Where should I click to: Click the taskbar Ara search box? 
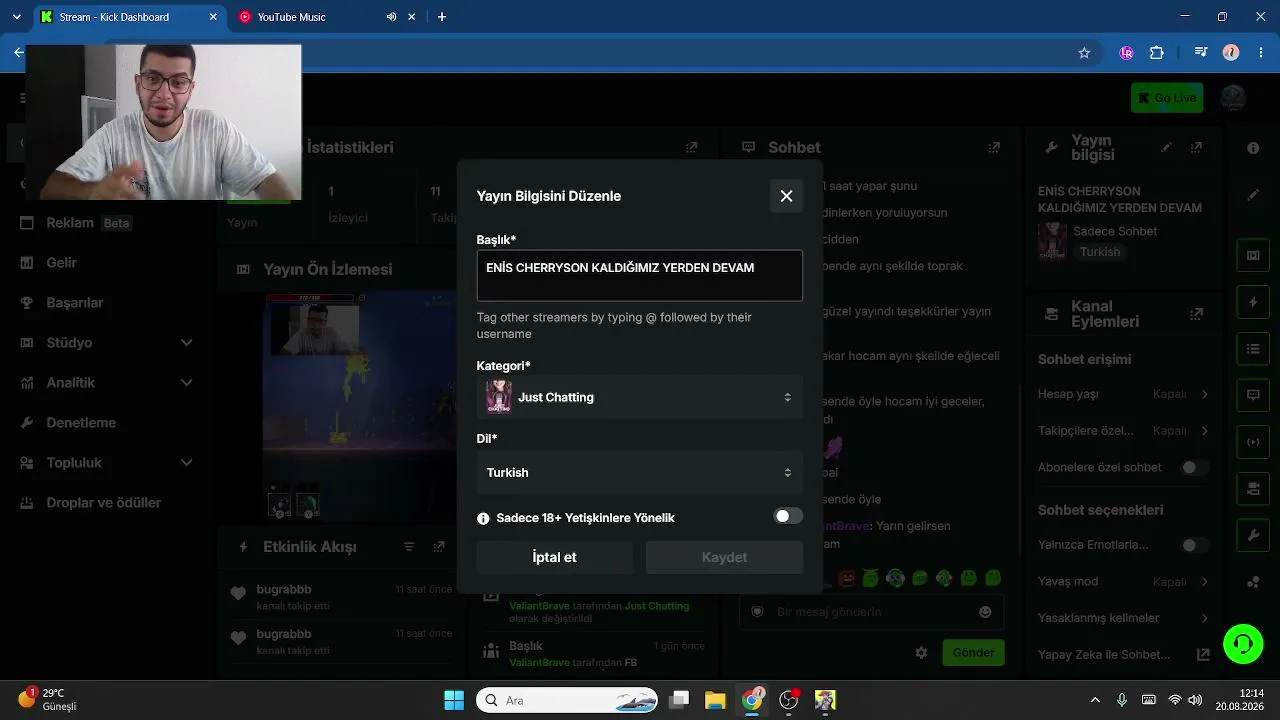coord(567,700)
